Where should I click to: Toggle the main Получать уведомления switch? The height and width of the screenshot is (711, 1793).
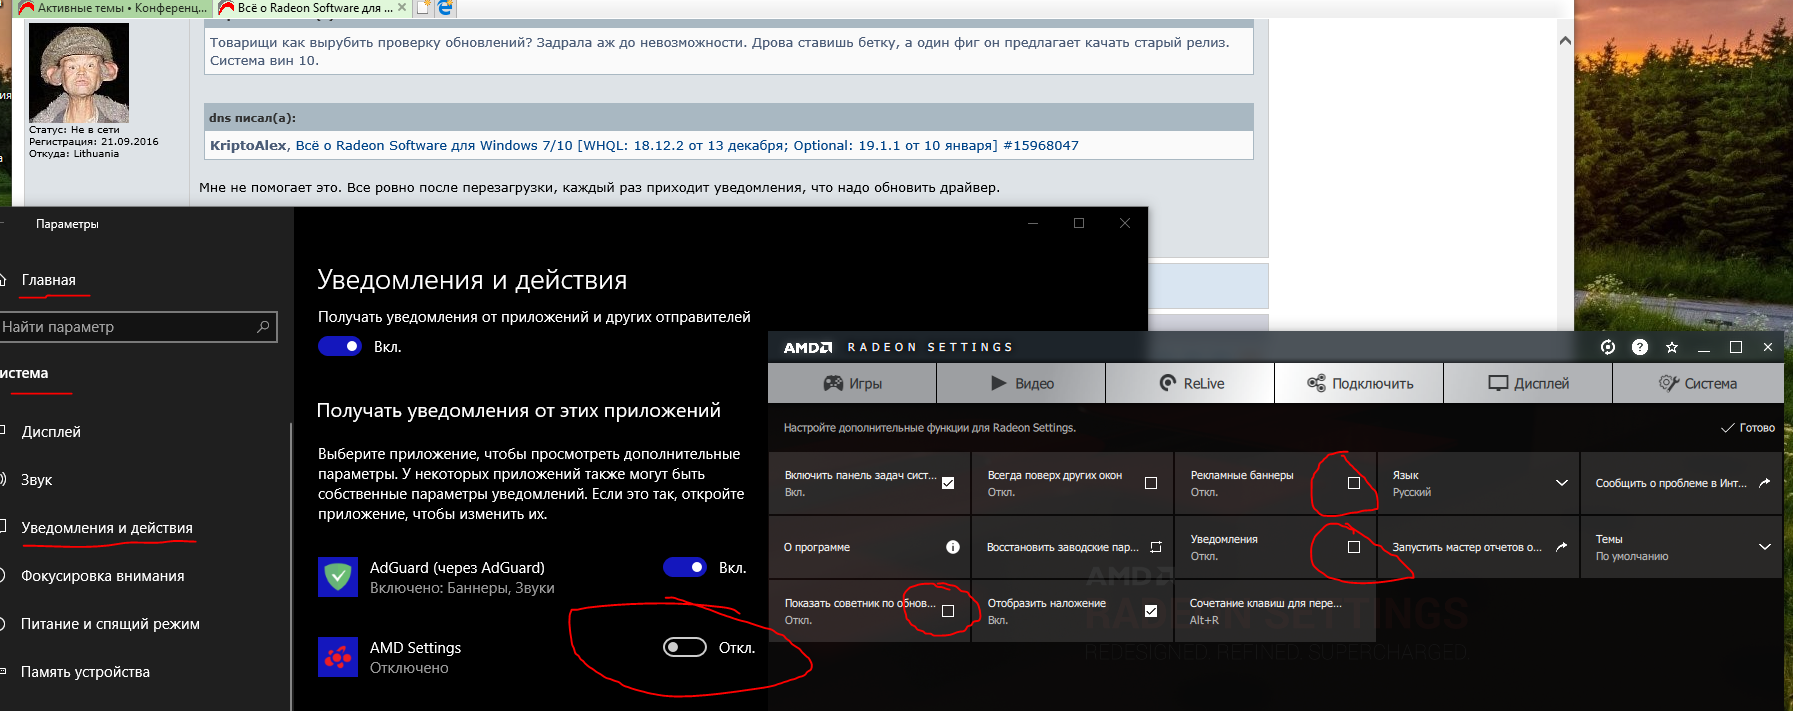(x=340, y=346)
